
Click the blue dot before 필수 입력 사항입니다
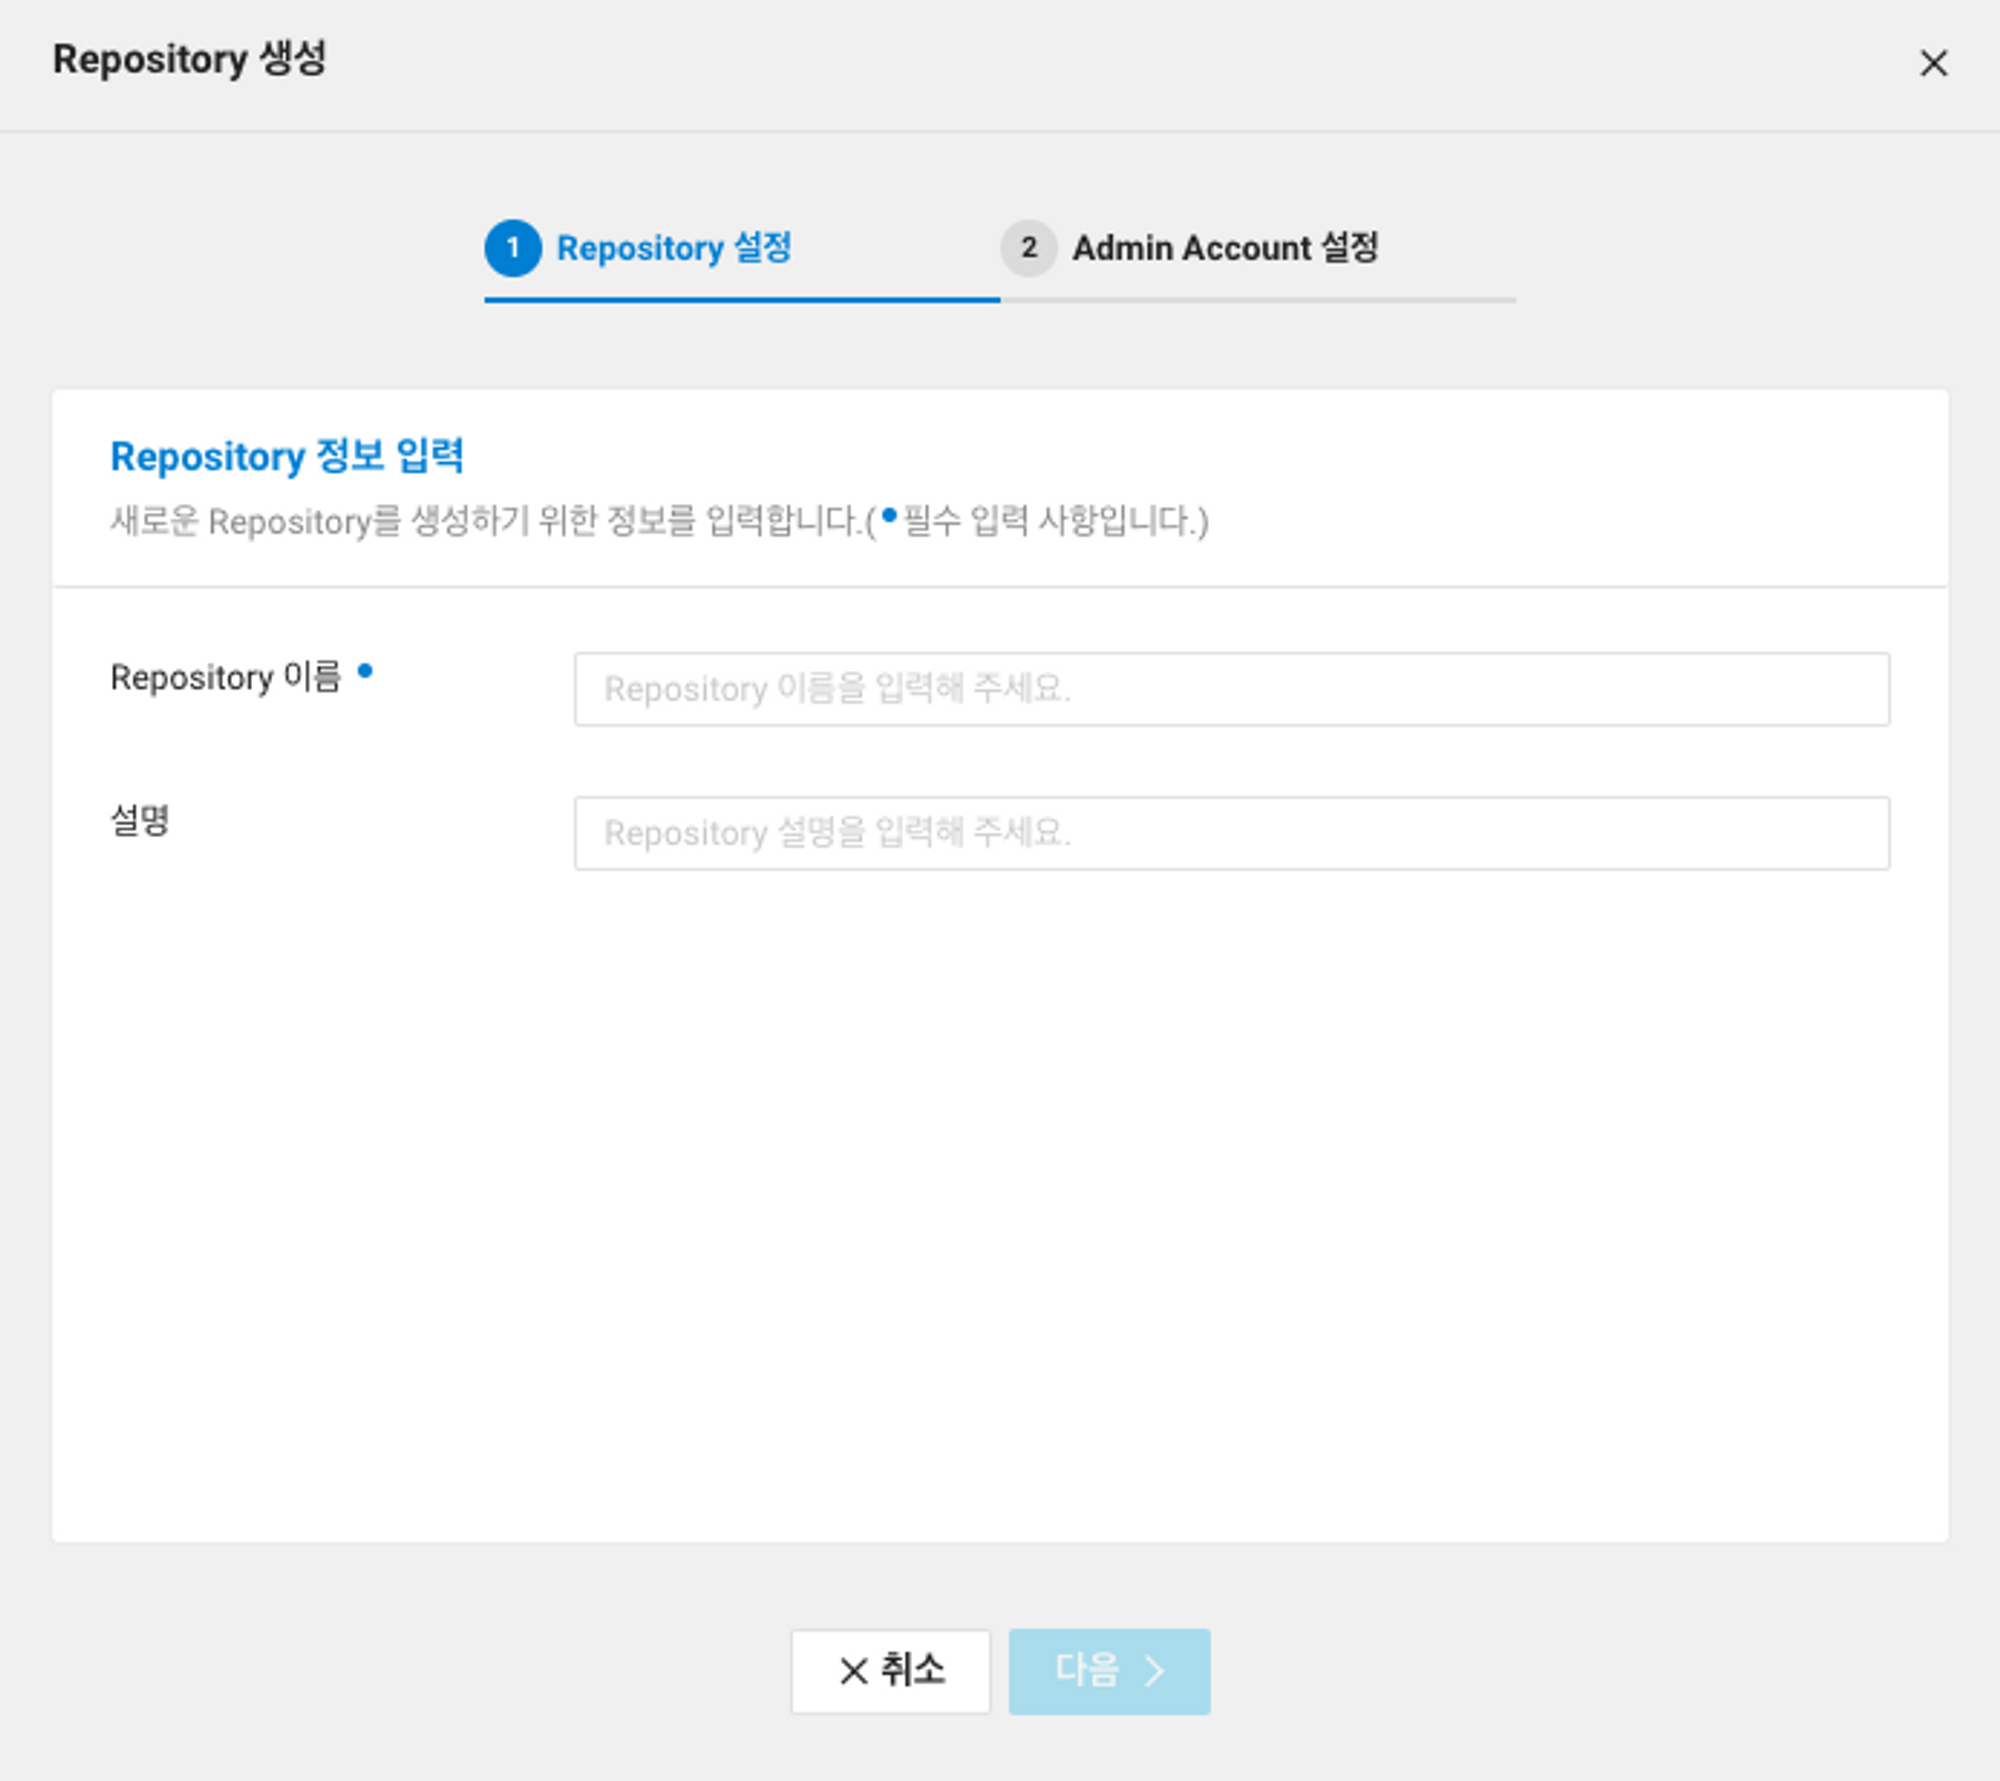coord(889,516)
